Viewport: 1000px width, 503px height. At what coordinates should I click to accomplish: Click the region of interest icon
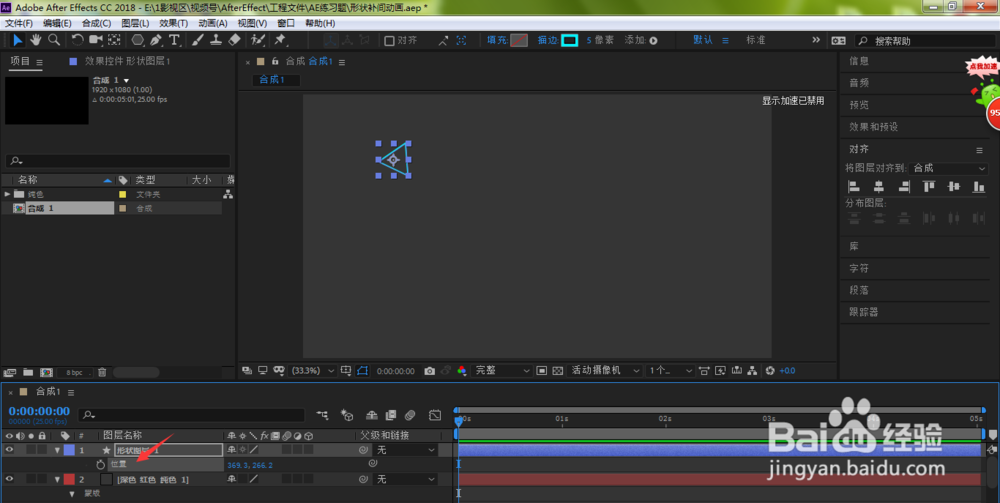click(541, 370)
